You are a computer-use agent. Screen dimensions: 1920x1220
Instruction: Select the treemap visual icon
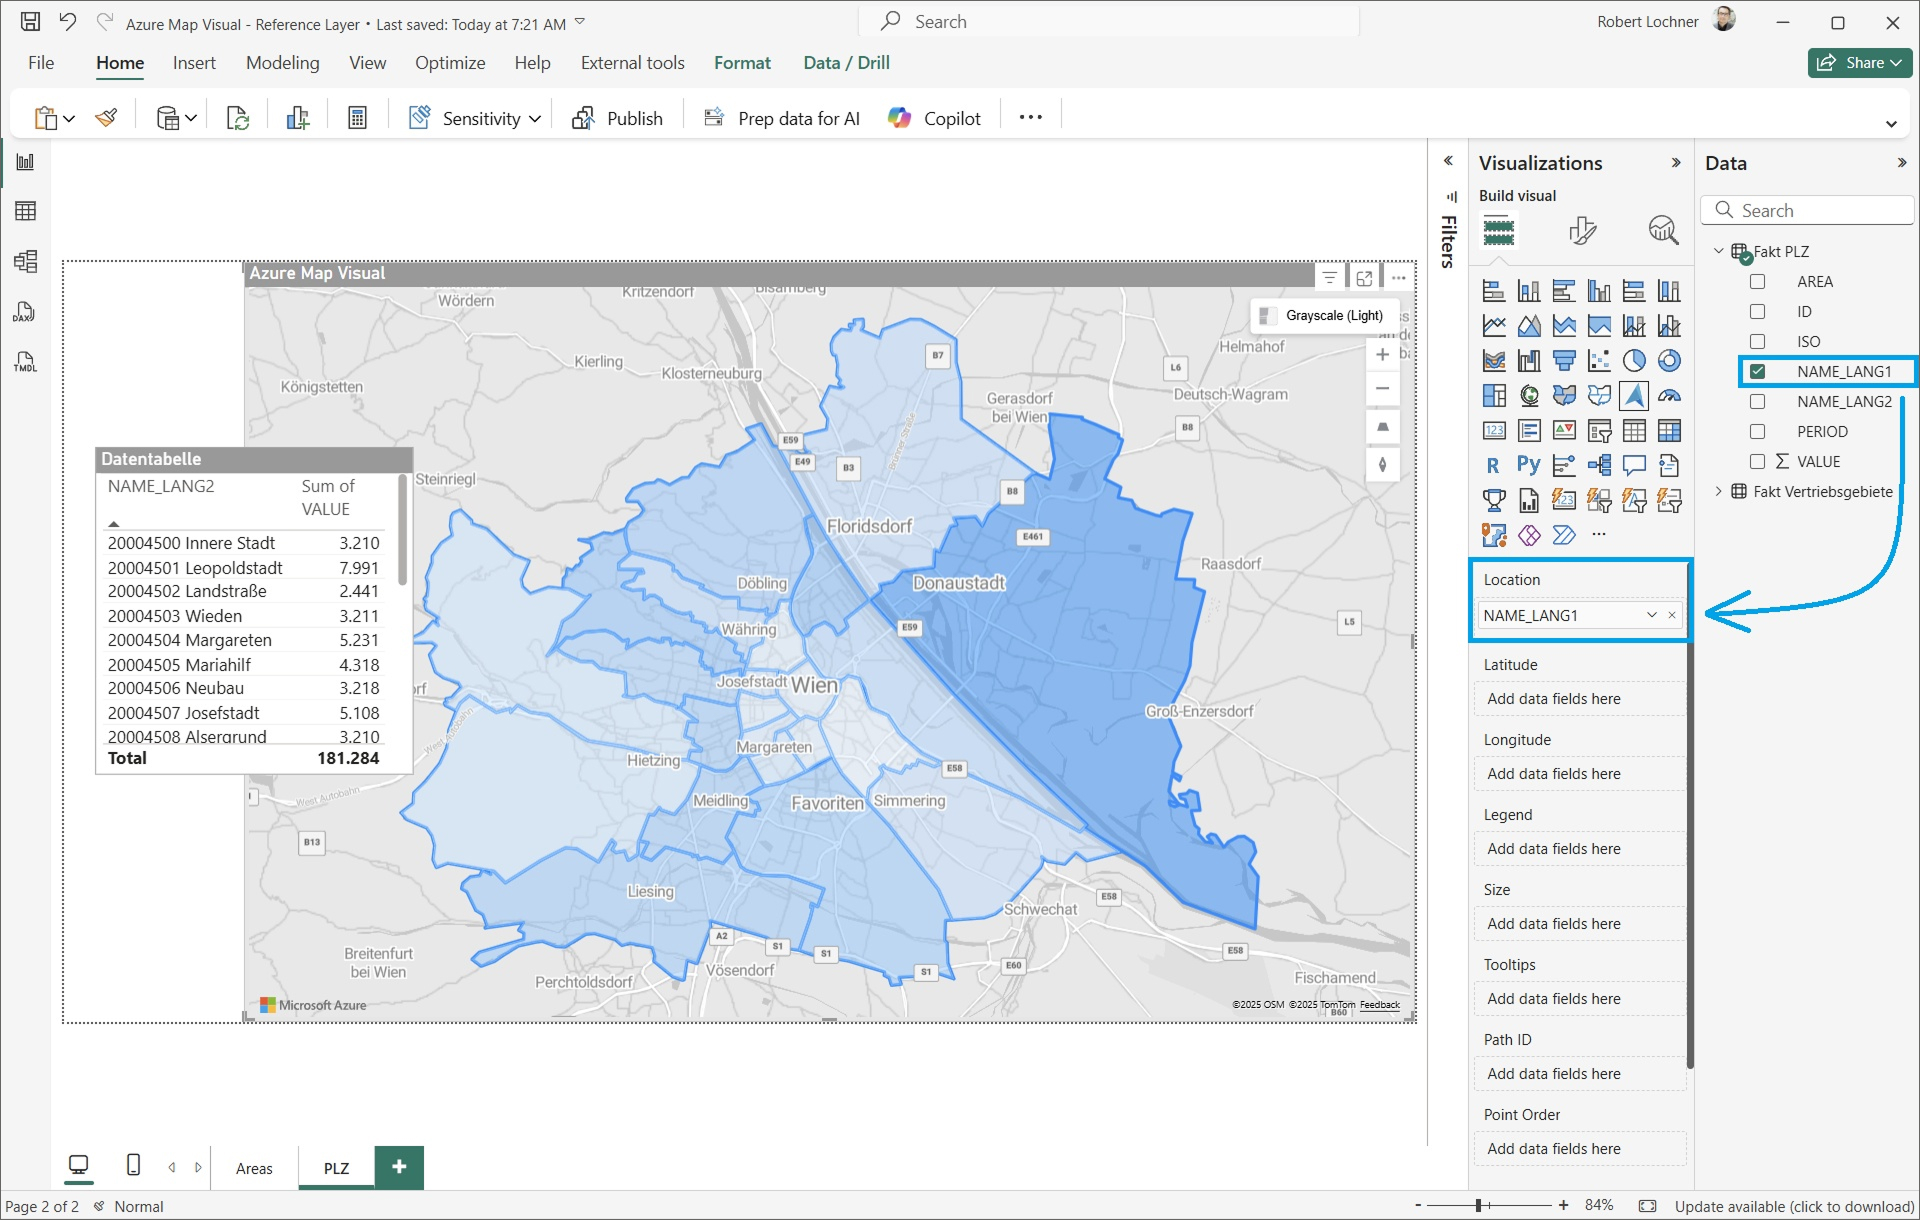(x=1493, y=395)
